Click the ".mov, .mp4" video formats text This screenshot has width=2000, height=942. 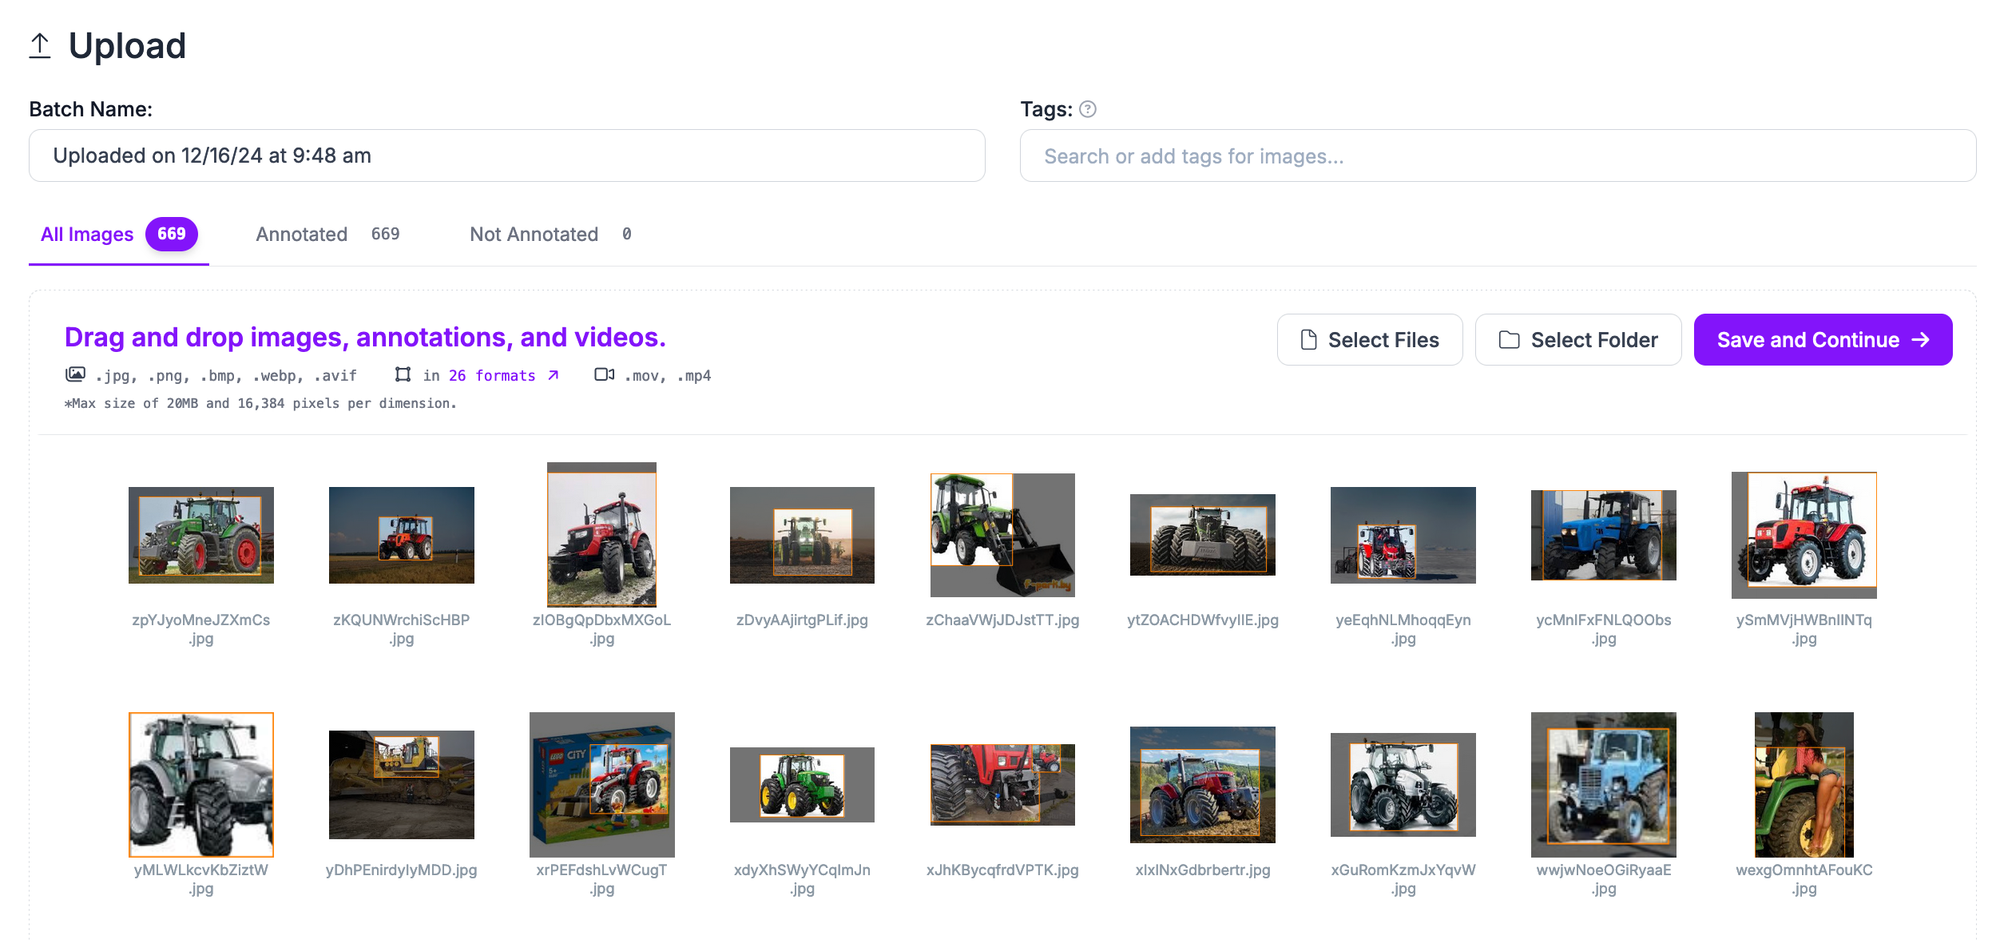[667, 376]
